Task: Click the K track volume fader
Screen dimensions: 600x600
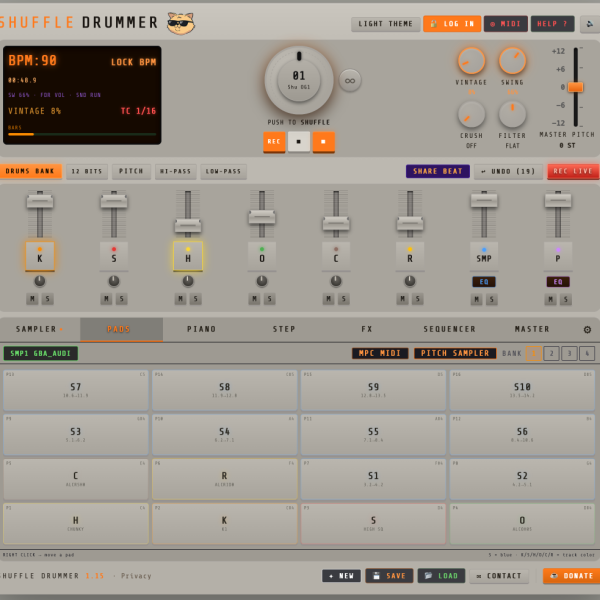Action: 40,201
